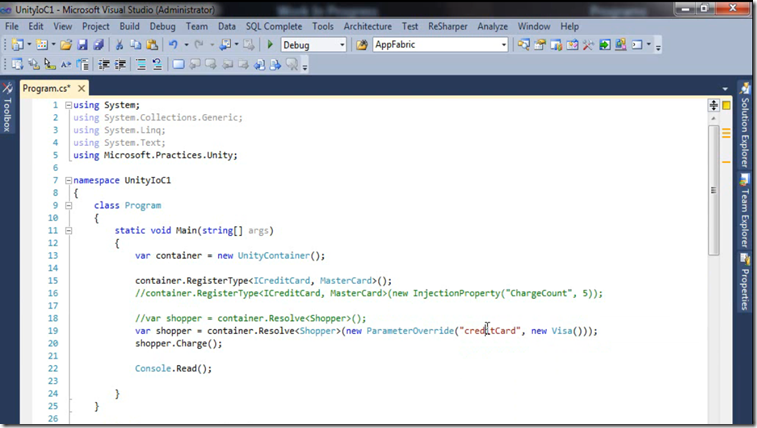757x428 pixels.
Task: Click the Copy toolbar icon
Action: (136, 45)
